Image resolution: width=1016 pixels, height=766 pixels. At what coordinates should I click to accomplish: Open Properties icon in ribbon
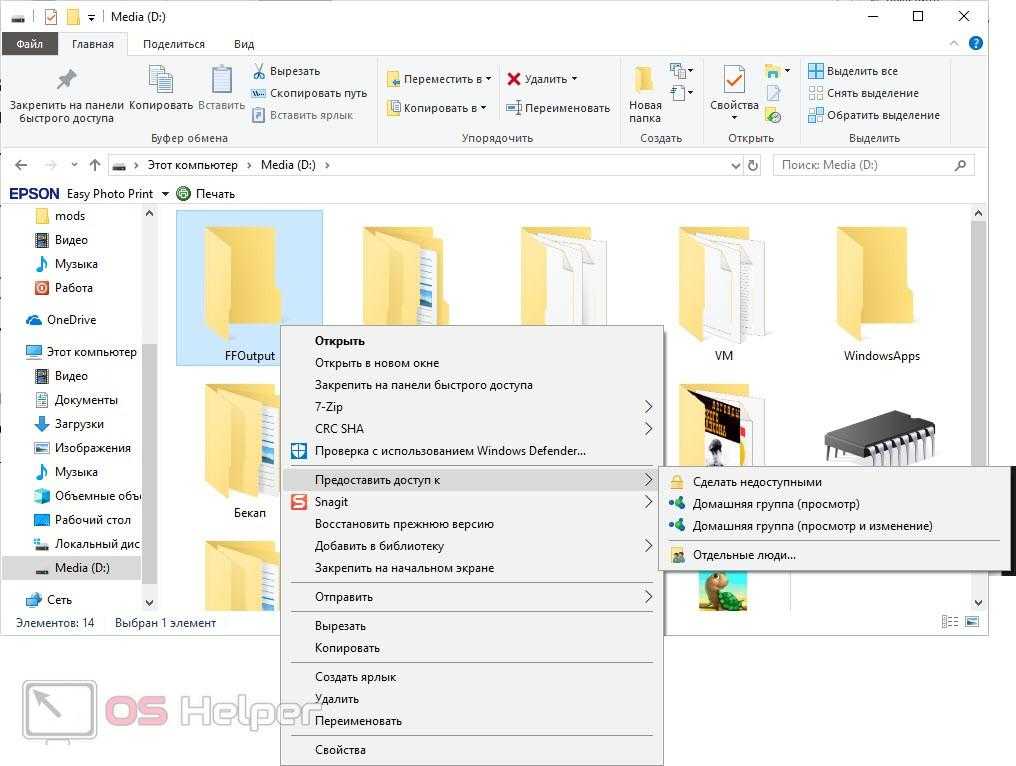coord(734,80)
